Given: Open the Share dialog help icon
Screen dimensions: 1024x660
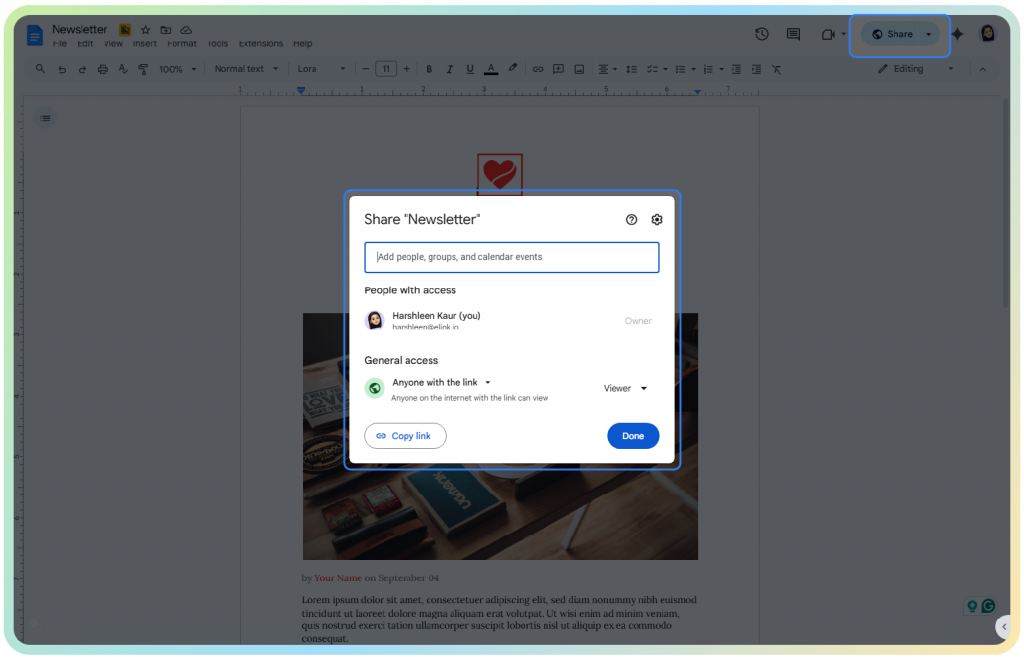Looking at the screenshot, I should (631, 219).
